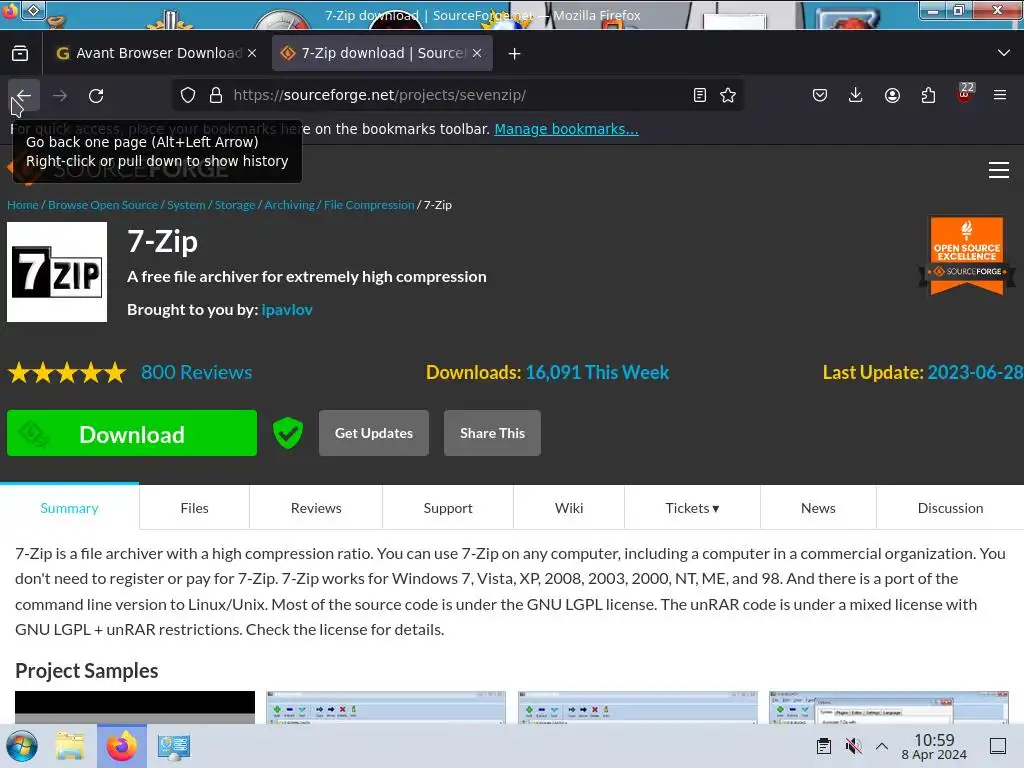
Task: Open the Discussion tab
Action: click(x=950, y=508)
